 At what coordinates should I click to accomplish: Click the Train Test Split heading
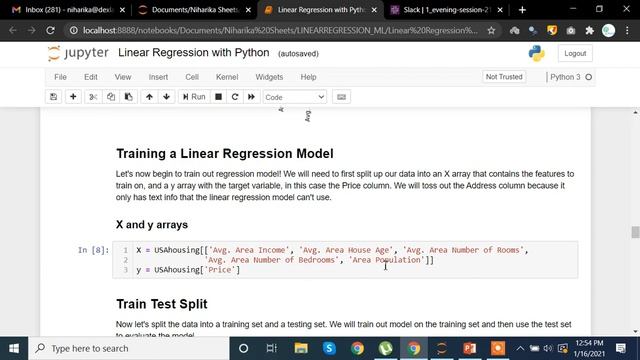click(162, 304)
